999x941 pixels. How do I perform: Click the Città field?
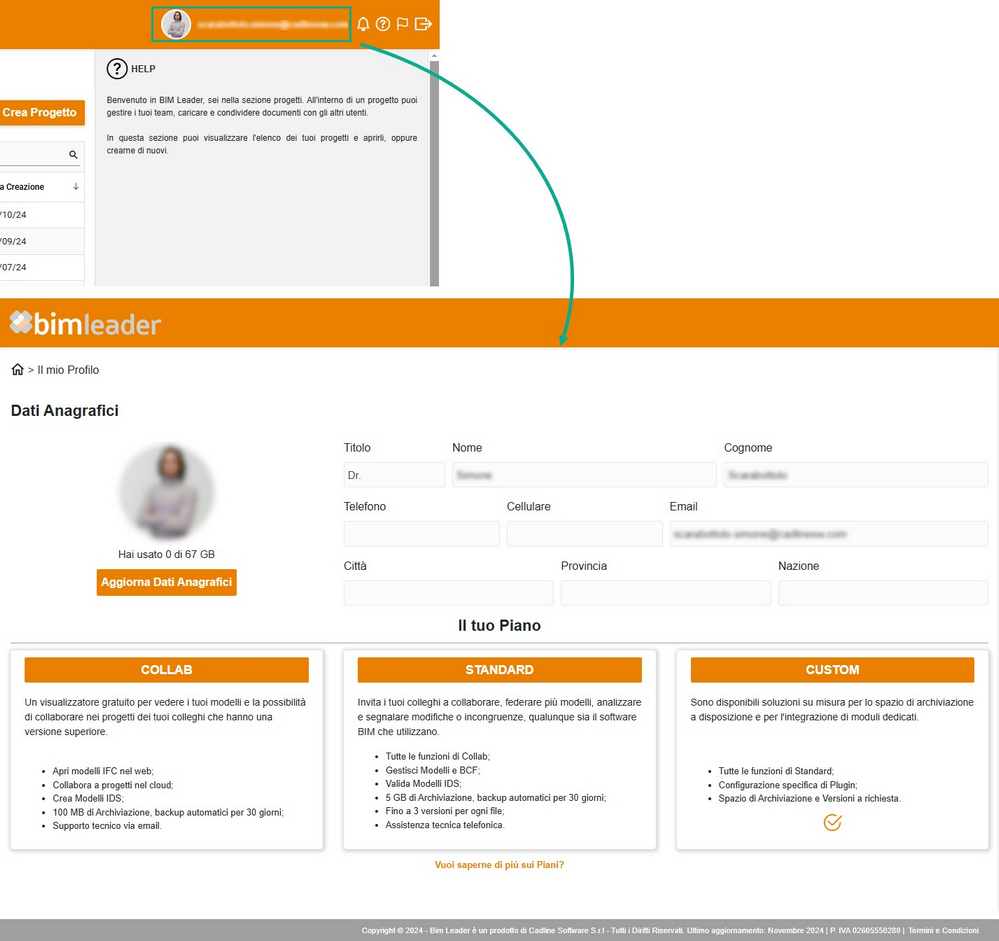[x=449, y=593]
